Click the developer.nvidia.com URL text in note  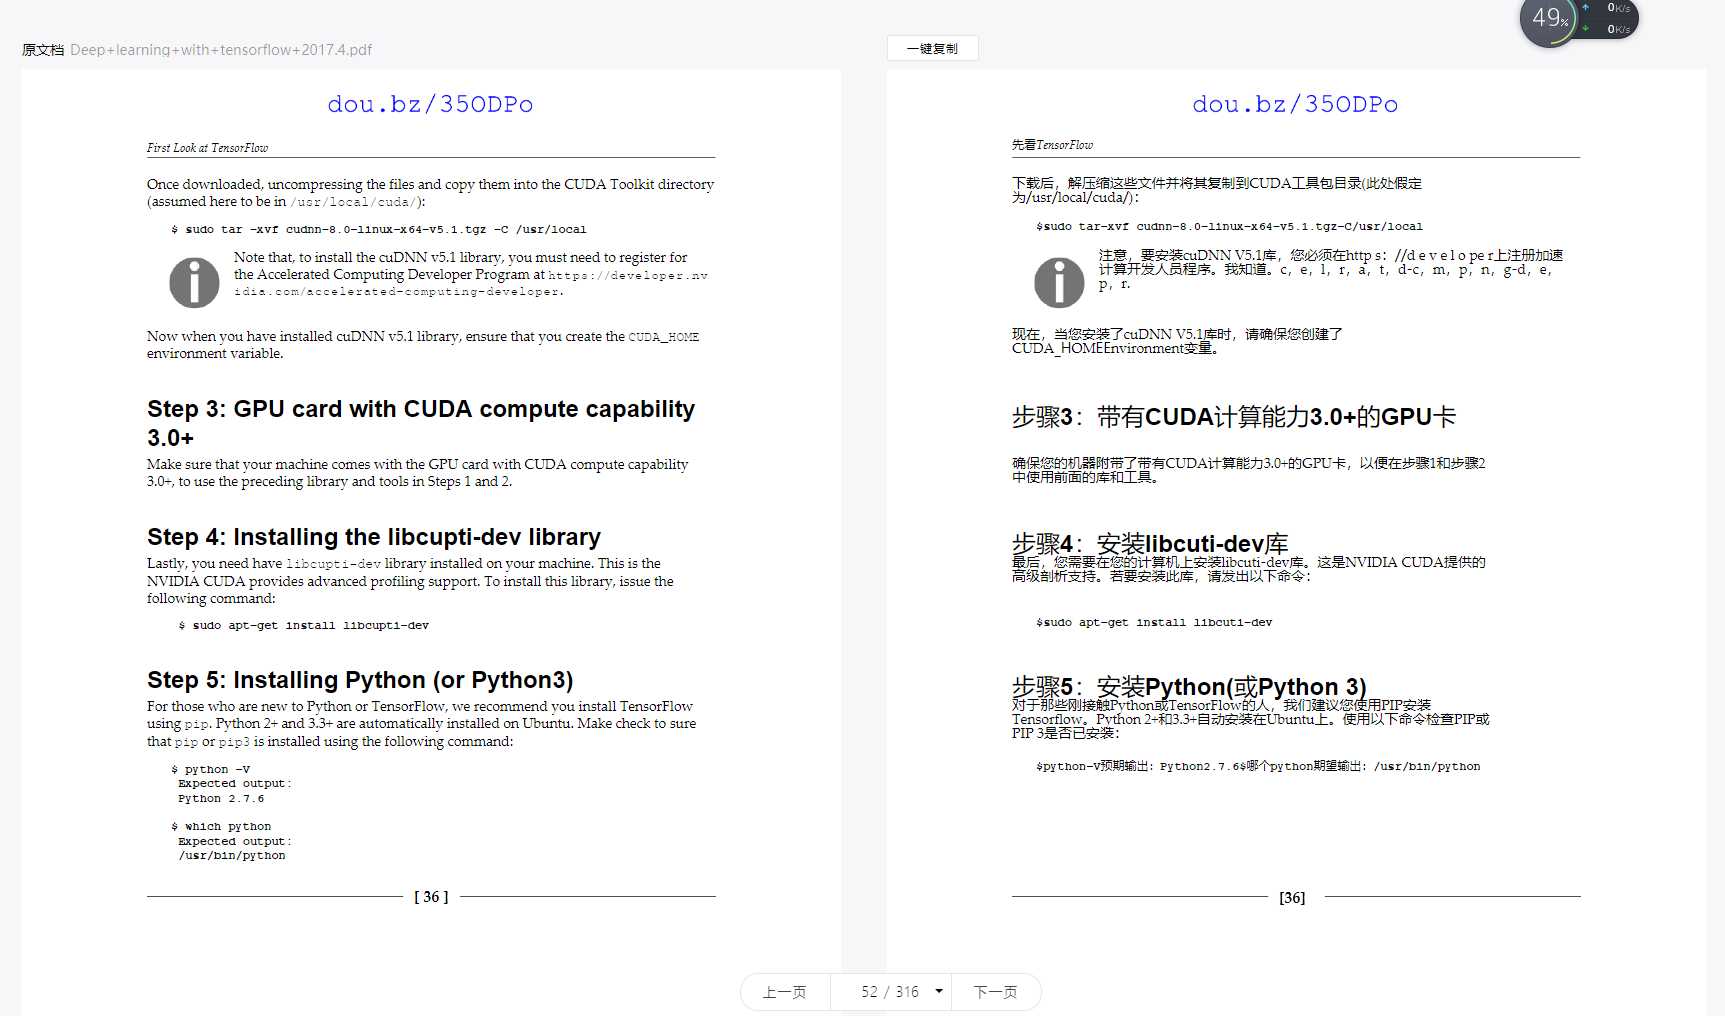click(x=471, y=283)
